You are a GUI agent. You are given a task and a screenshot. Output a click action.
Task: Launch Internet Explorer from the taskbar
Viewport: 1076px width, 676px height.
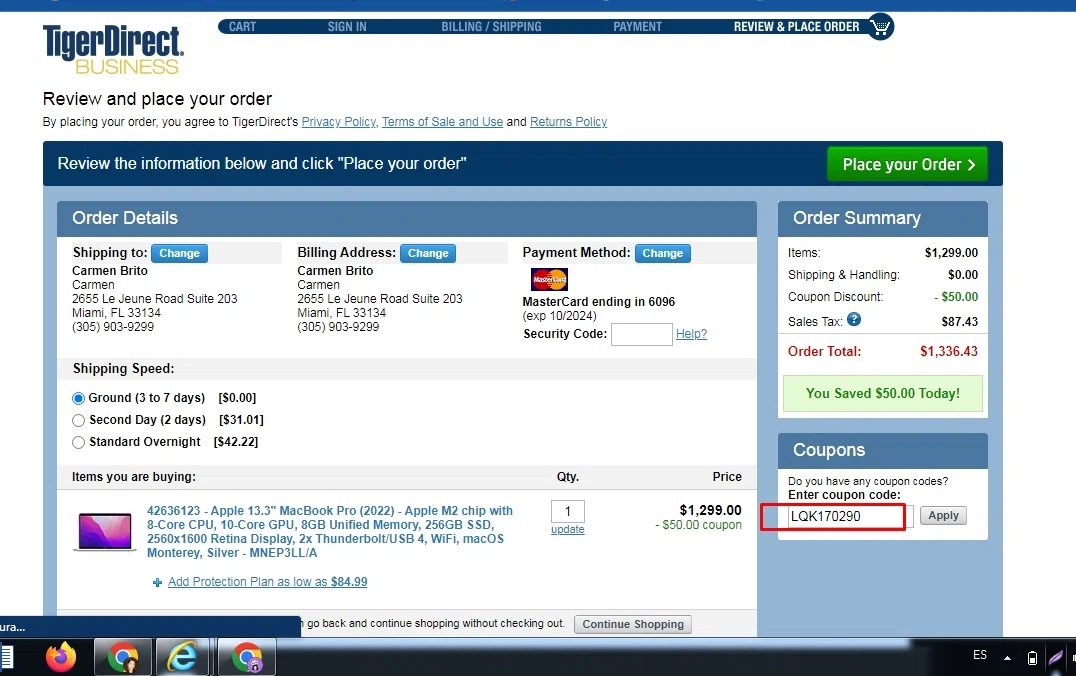point(183,657)
